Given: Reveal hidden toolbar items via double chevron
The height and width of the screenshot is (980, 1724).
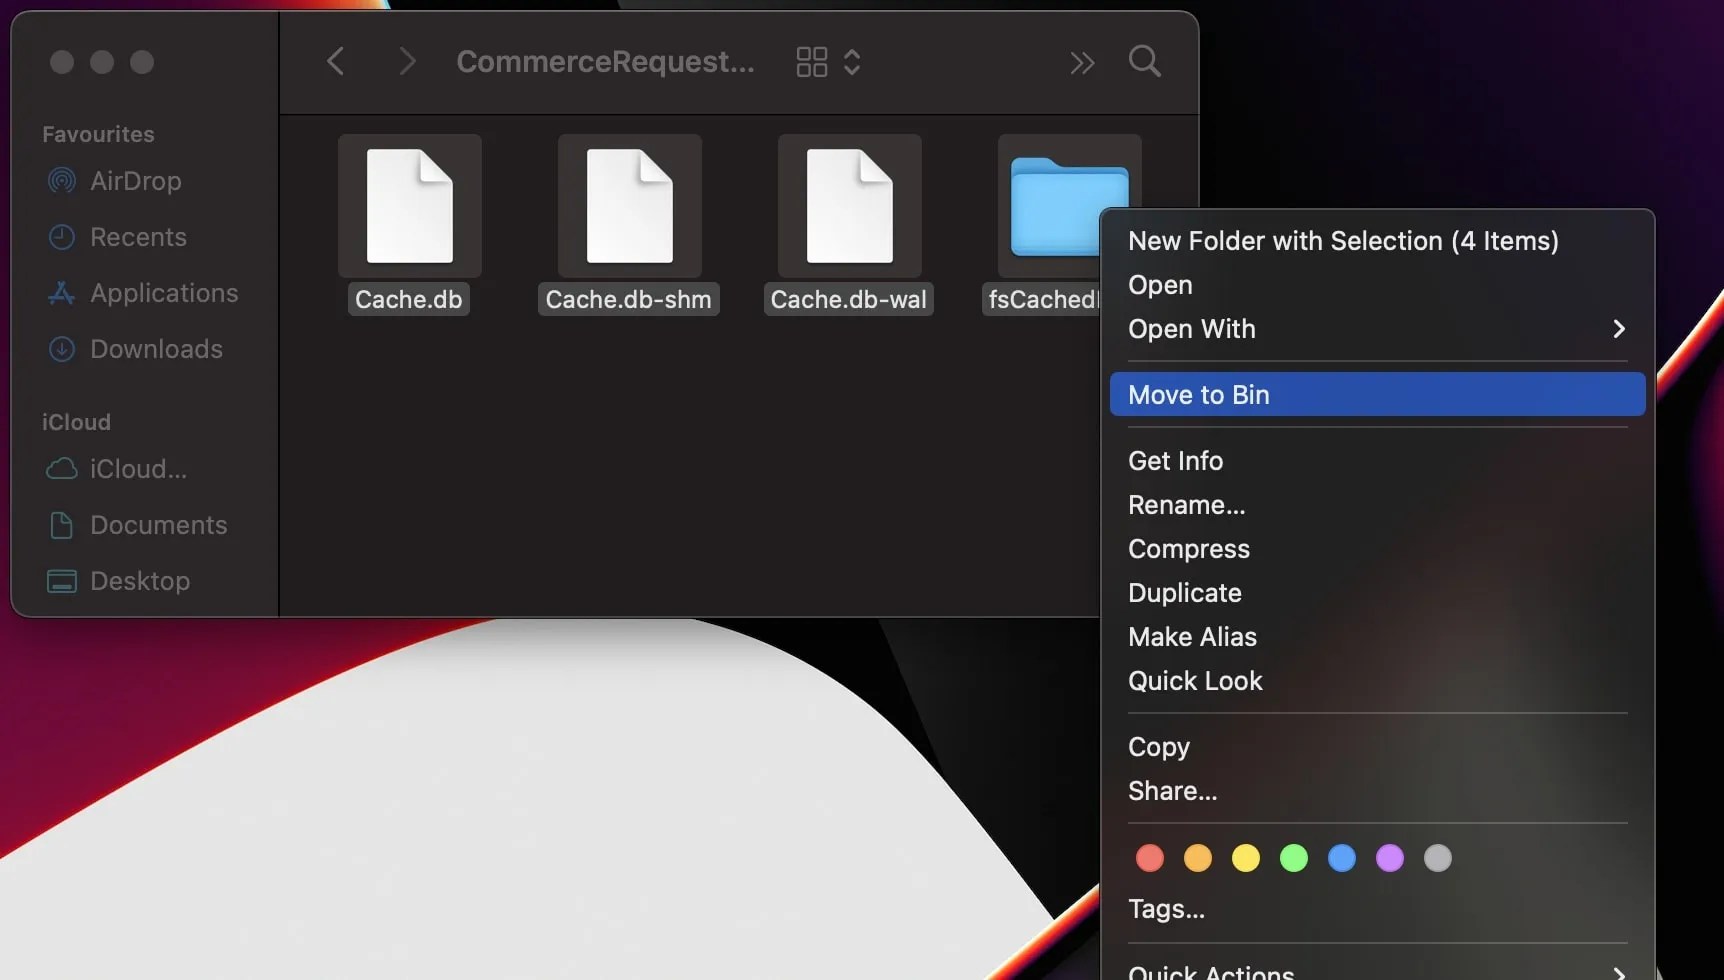Looking at the screenshot, I should click(1081, 61).
